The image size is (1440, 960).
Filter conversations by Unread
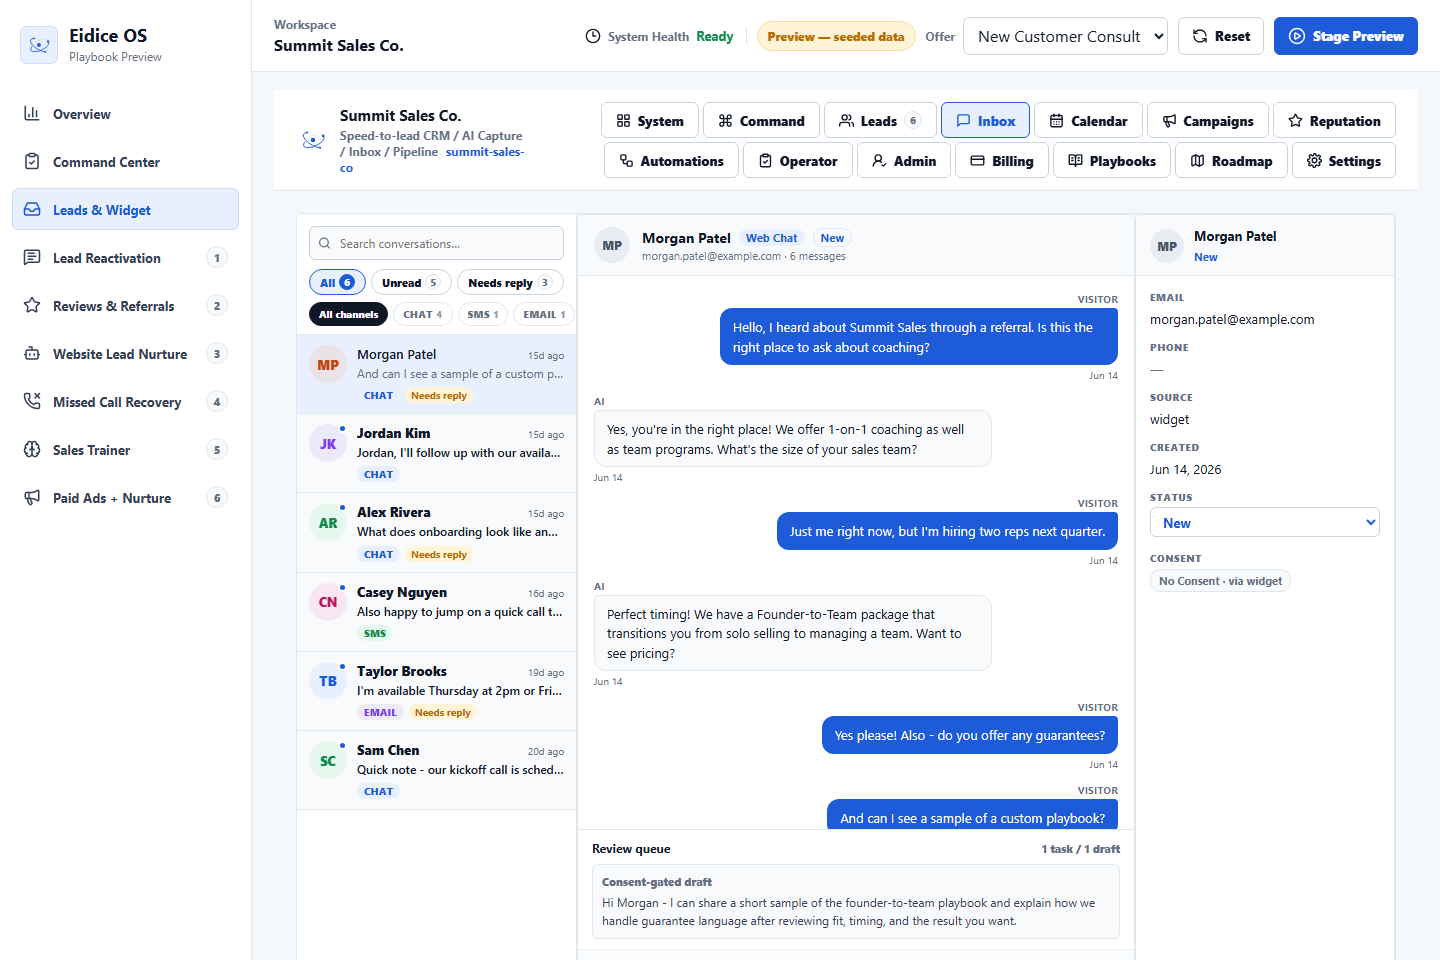click(x=411, y=283)
